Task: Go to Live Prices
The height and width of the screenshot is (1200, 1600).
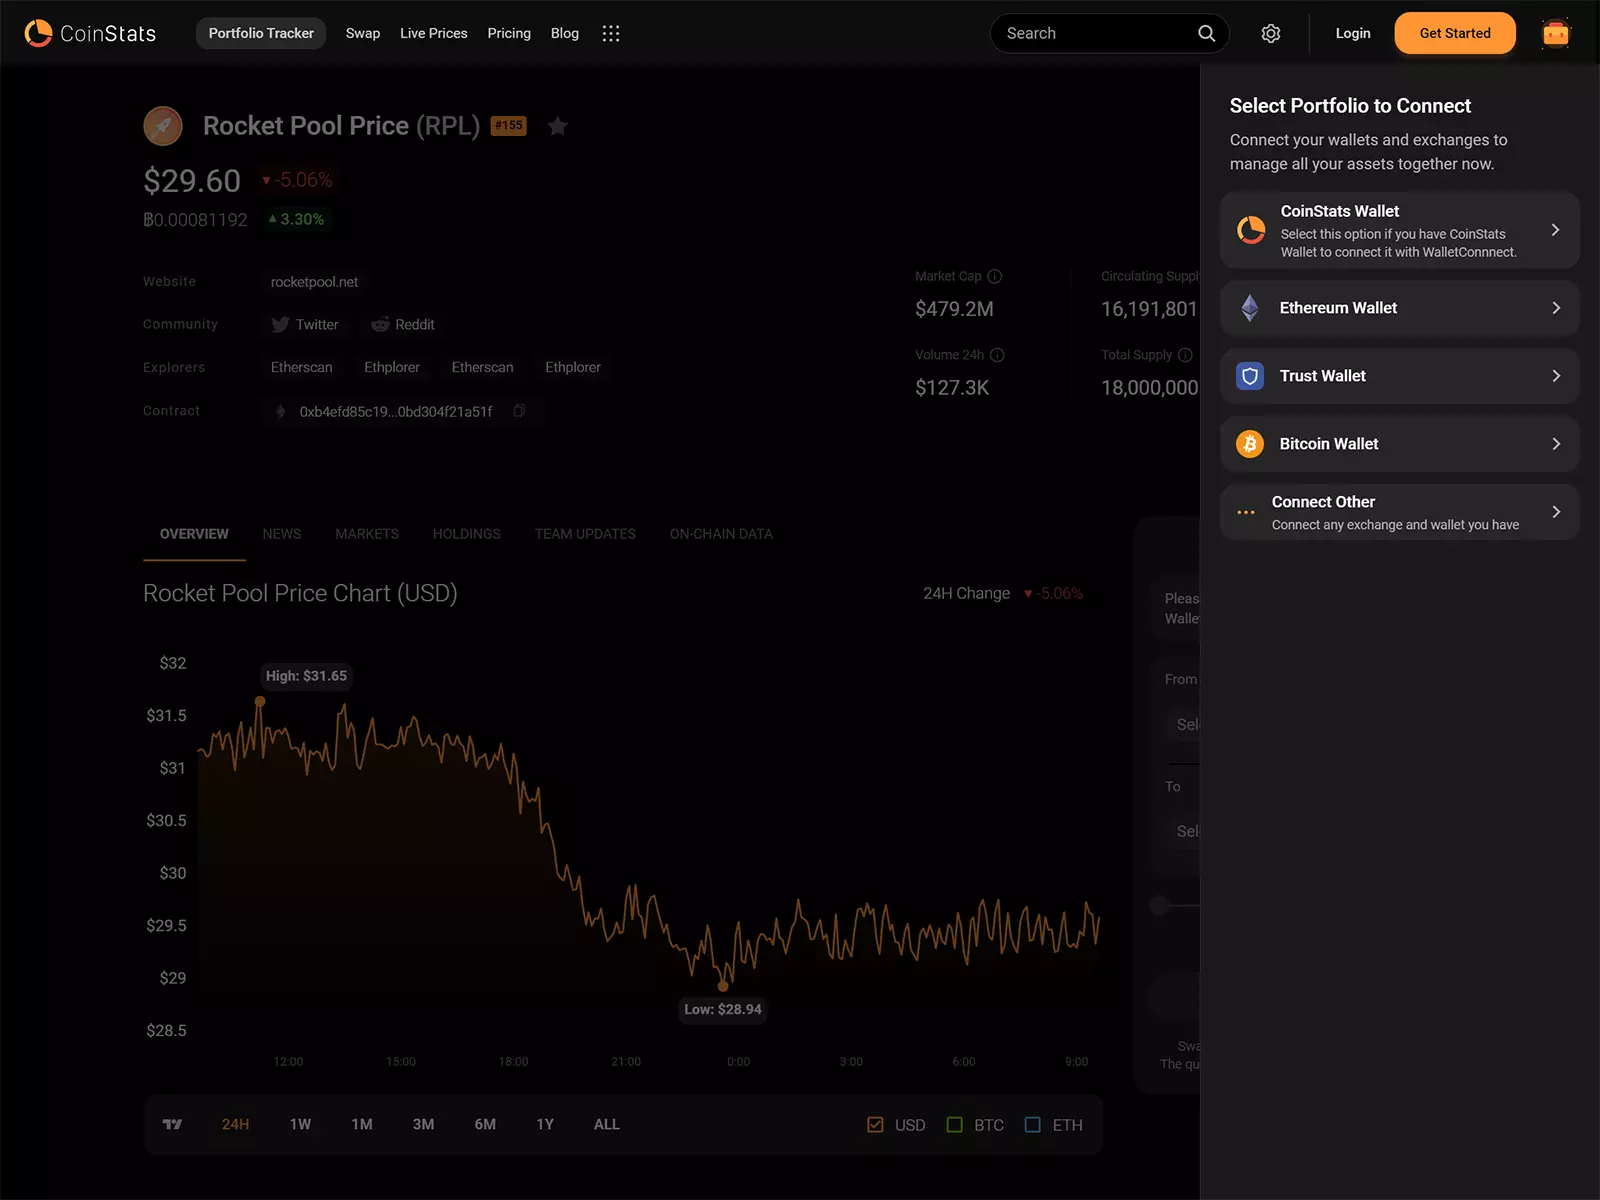Action: pyautogui.click(x=434, y=33)
